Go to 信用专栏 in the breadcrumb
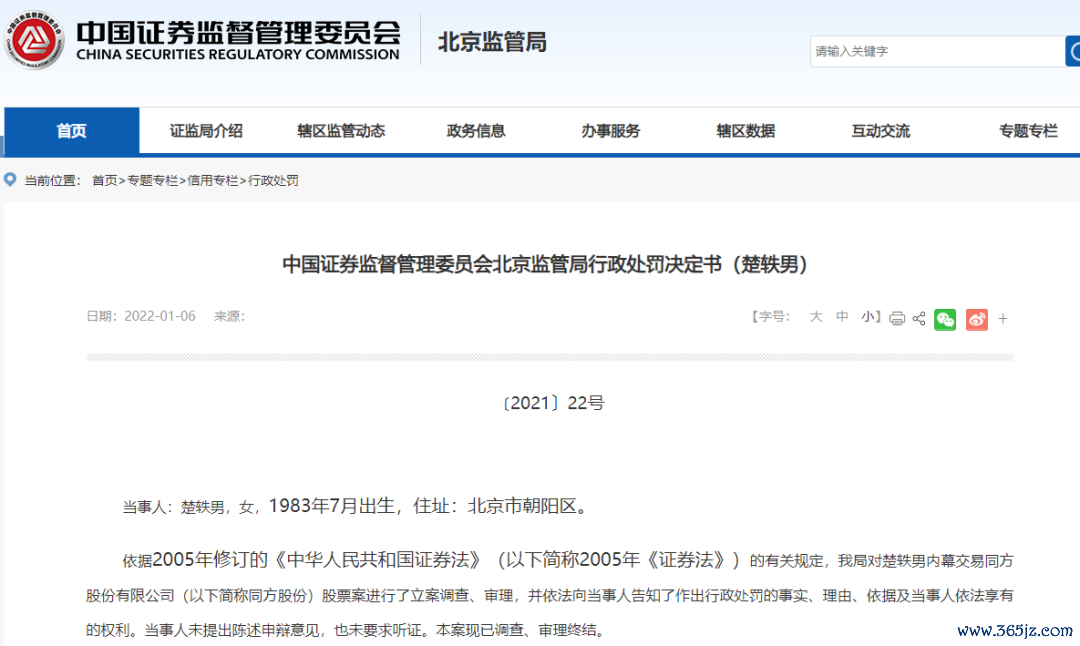This screenshot has width=1080, height=646. 213,180
